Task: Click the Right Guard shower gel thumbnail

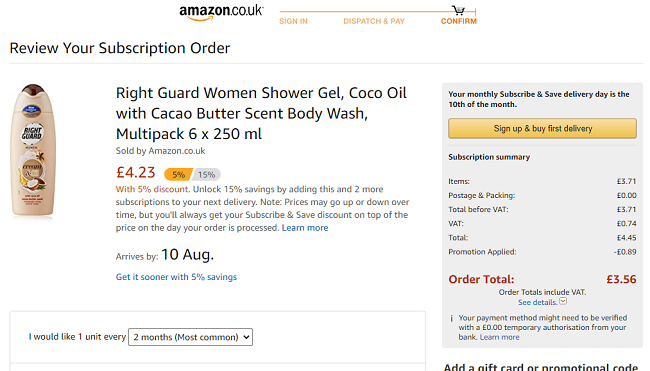Action: pyautogui.click(x=33, y=150)
